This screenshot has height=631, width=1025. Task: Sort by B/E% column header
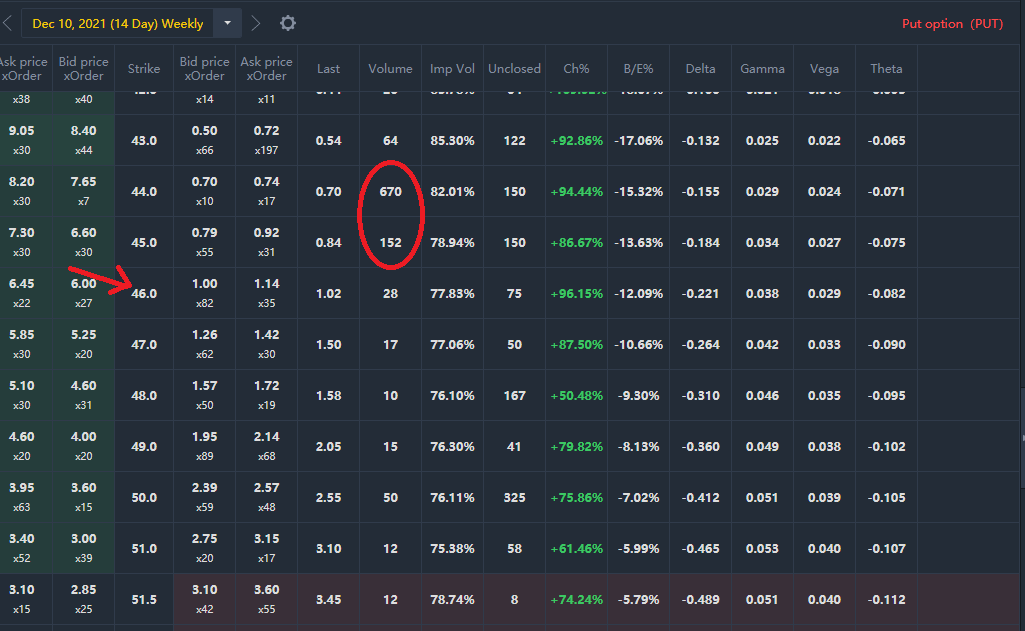pos(638,69)
